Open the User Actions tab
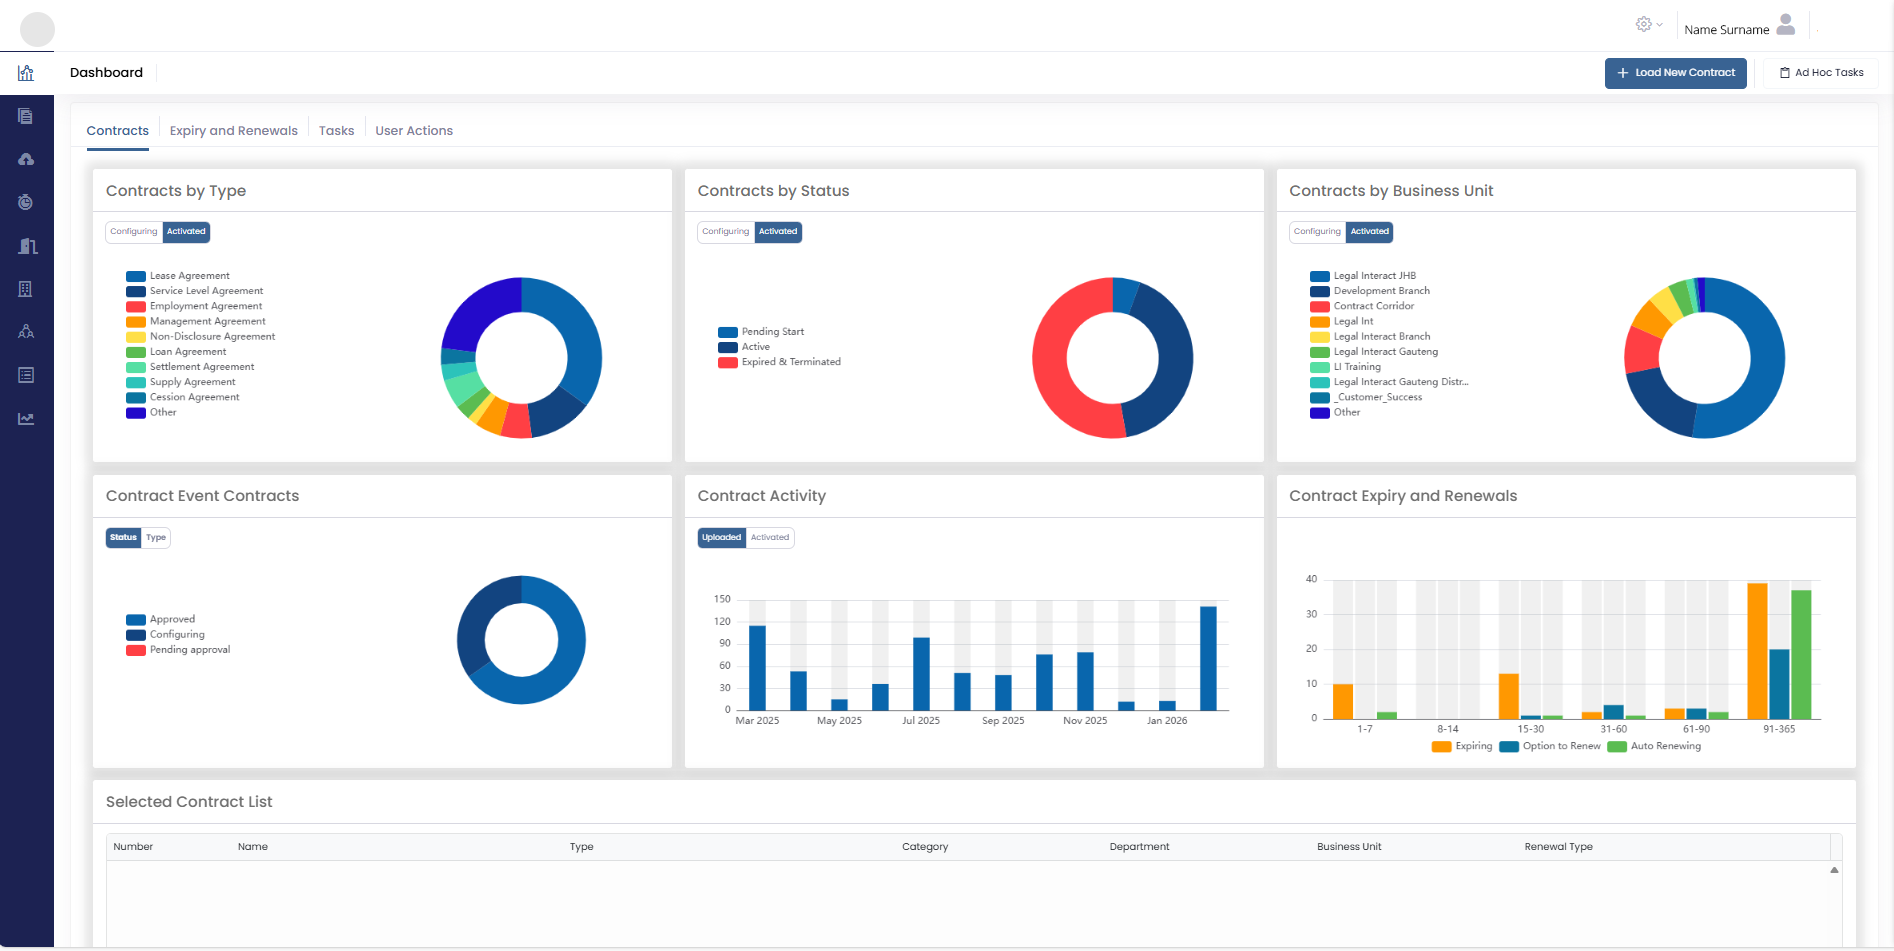This screenshot has width=1894, height=951. [414, 131]
